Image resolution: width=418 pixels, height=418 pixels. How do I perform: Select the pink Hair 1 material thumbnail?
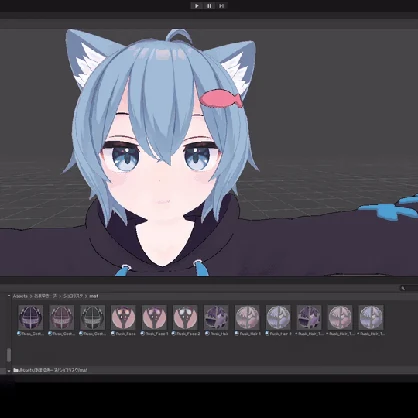(x=247, y=317)
